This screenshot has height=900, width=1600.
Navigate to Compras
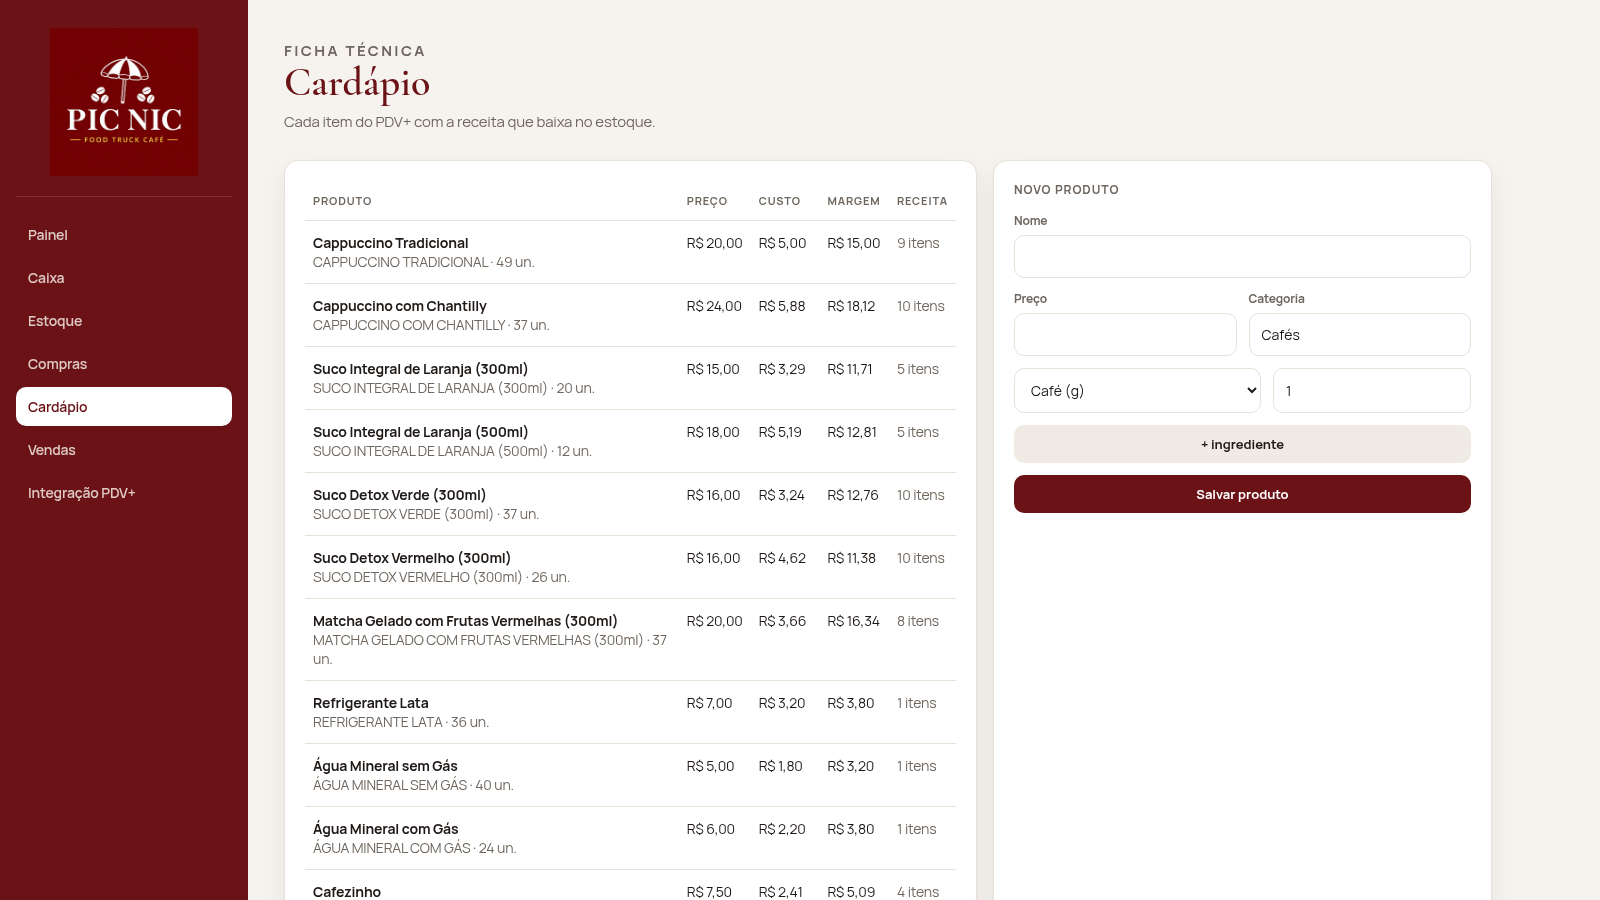124,364
